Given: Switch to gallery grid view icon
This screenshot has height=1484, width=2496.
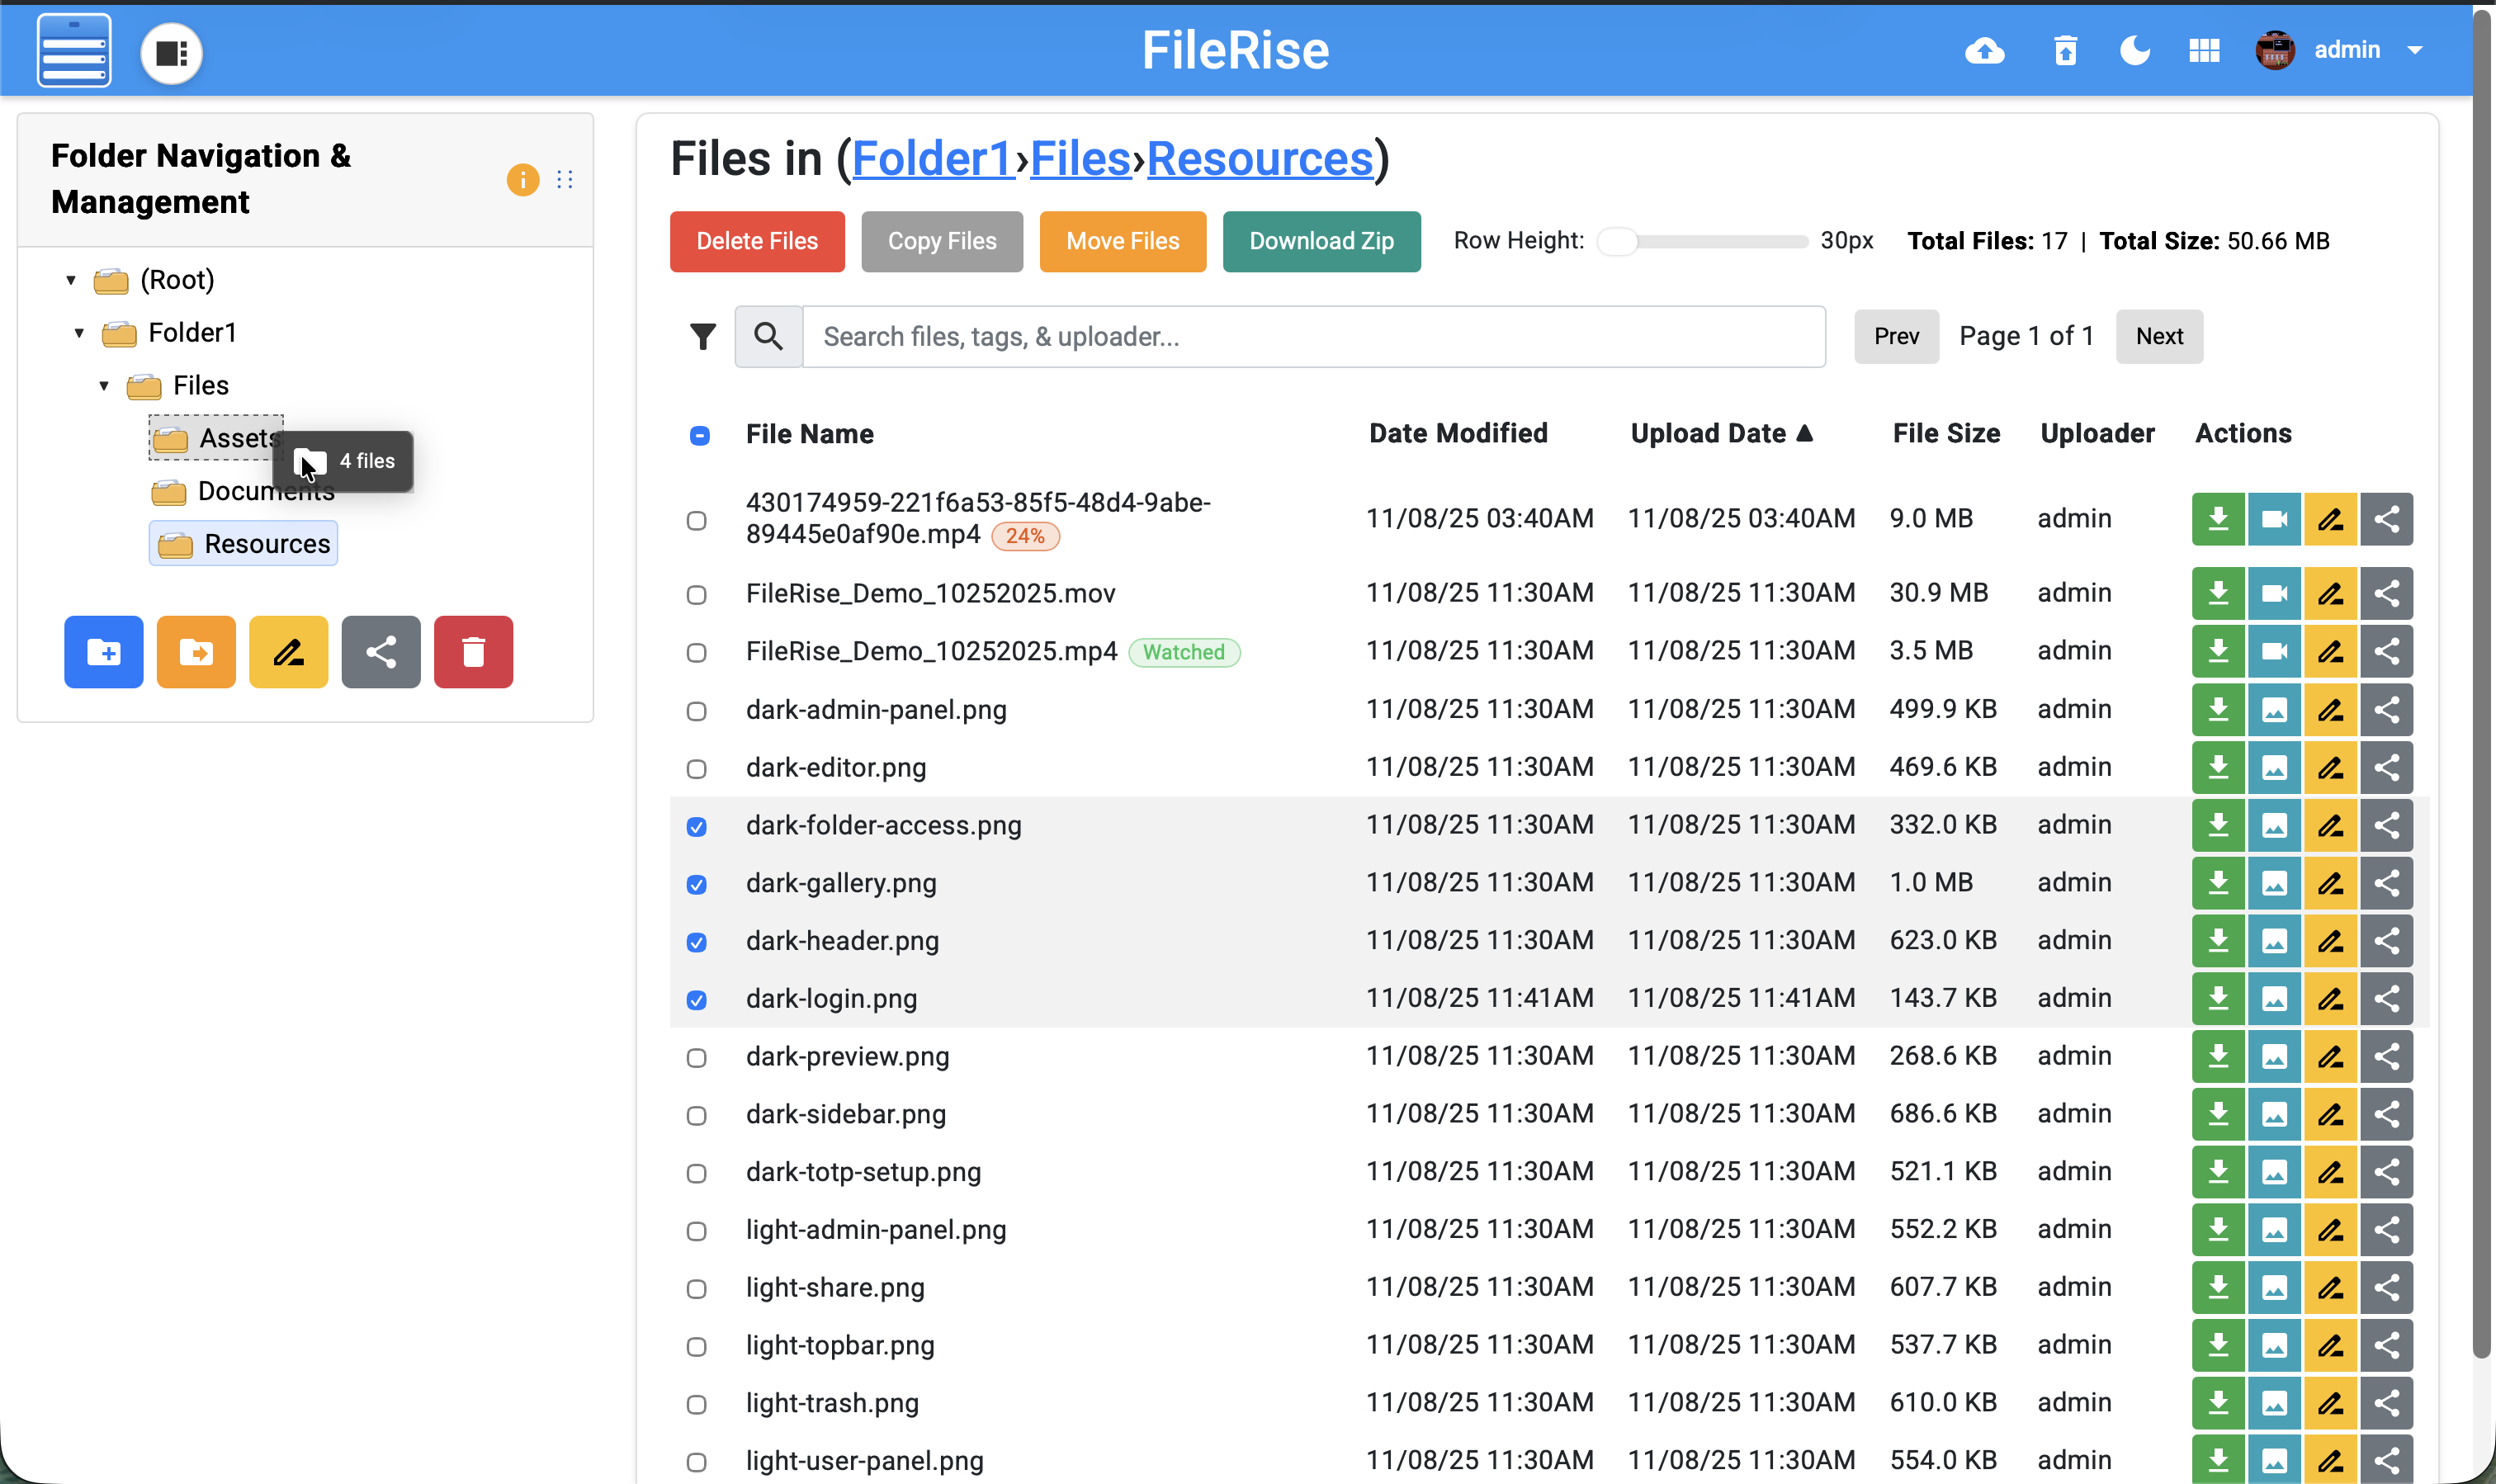Looking at the screenshot, I should 2204,51.
